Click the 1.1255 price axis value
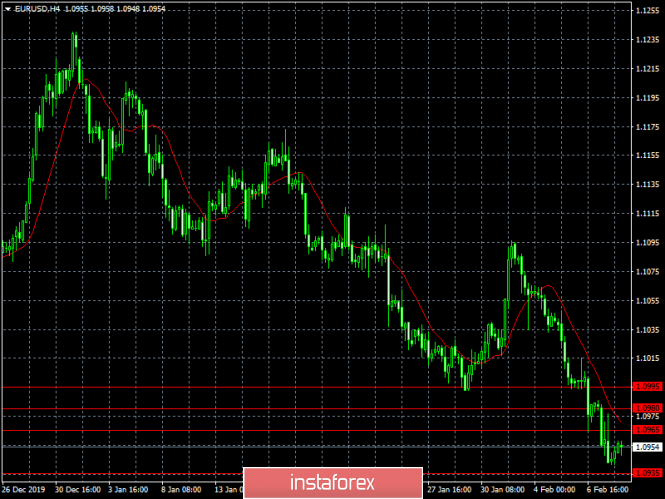 [x=648, y=11]
